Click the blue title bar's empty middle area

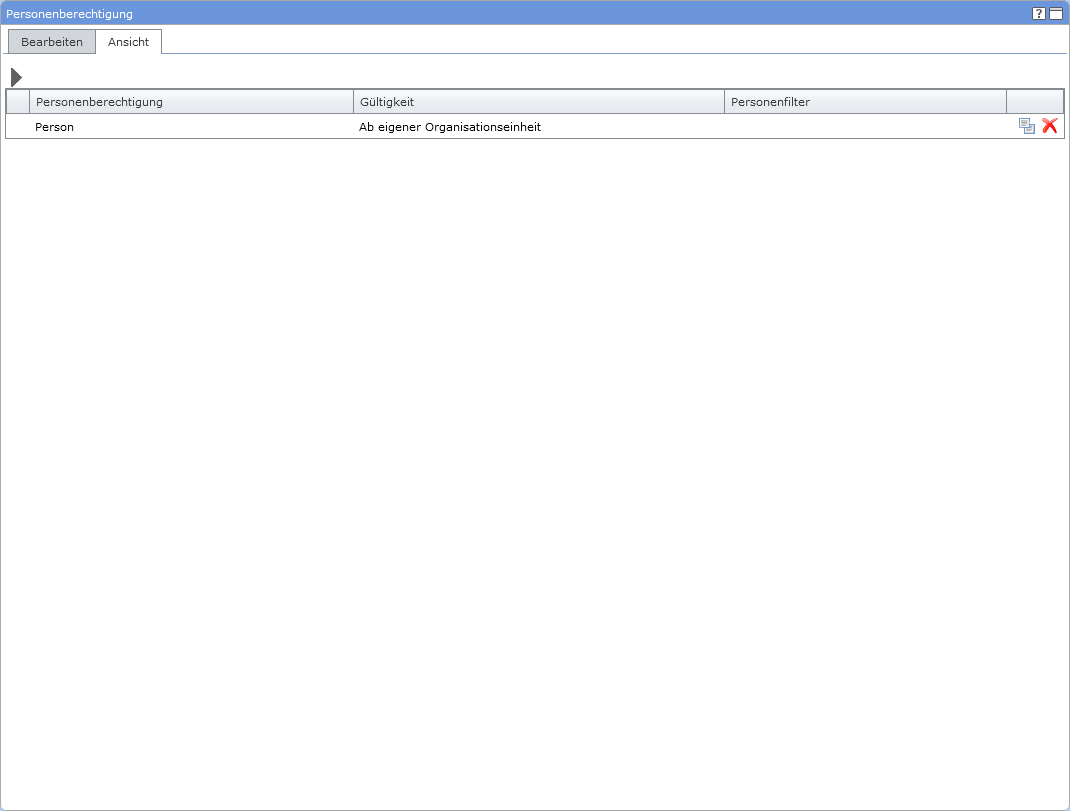(x=580, y=14)
